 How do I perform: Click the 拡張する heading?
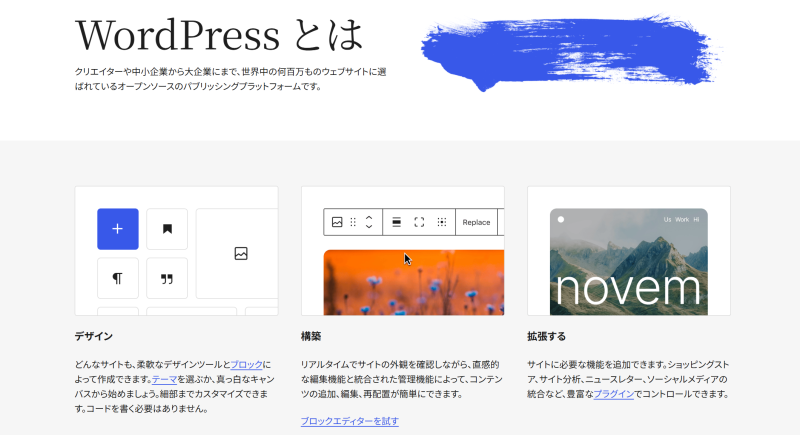tap(546, 337)
